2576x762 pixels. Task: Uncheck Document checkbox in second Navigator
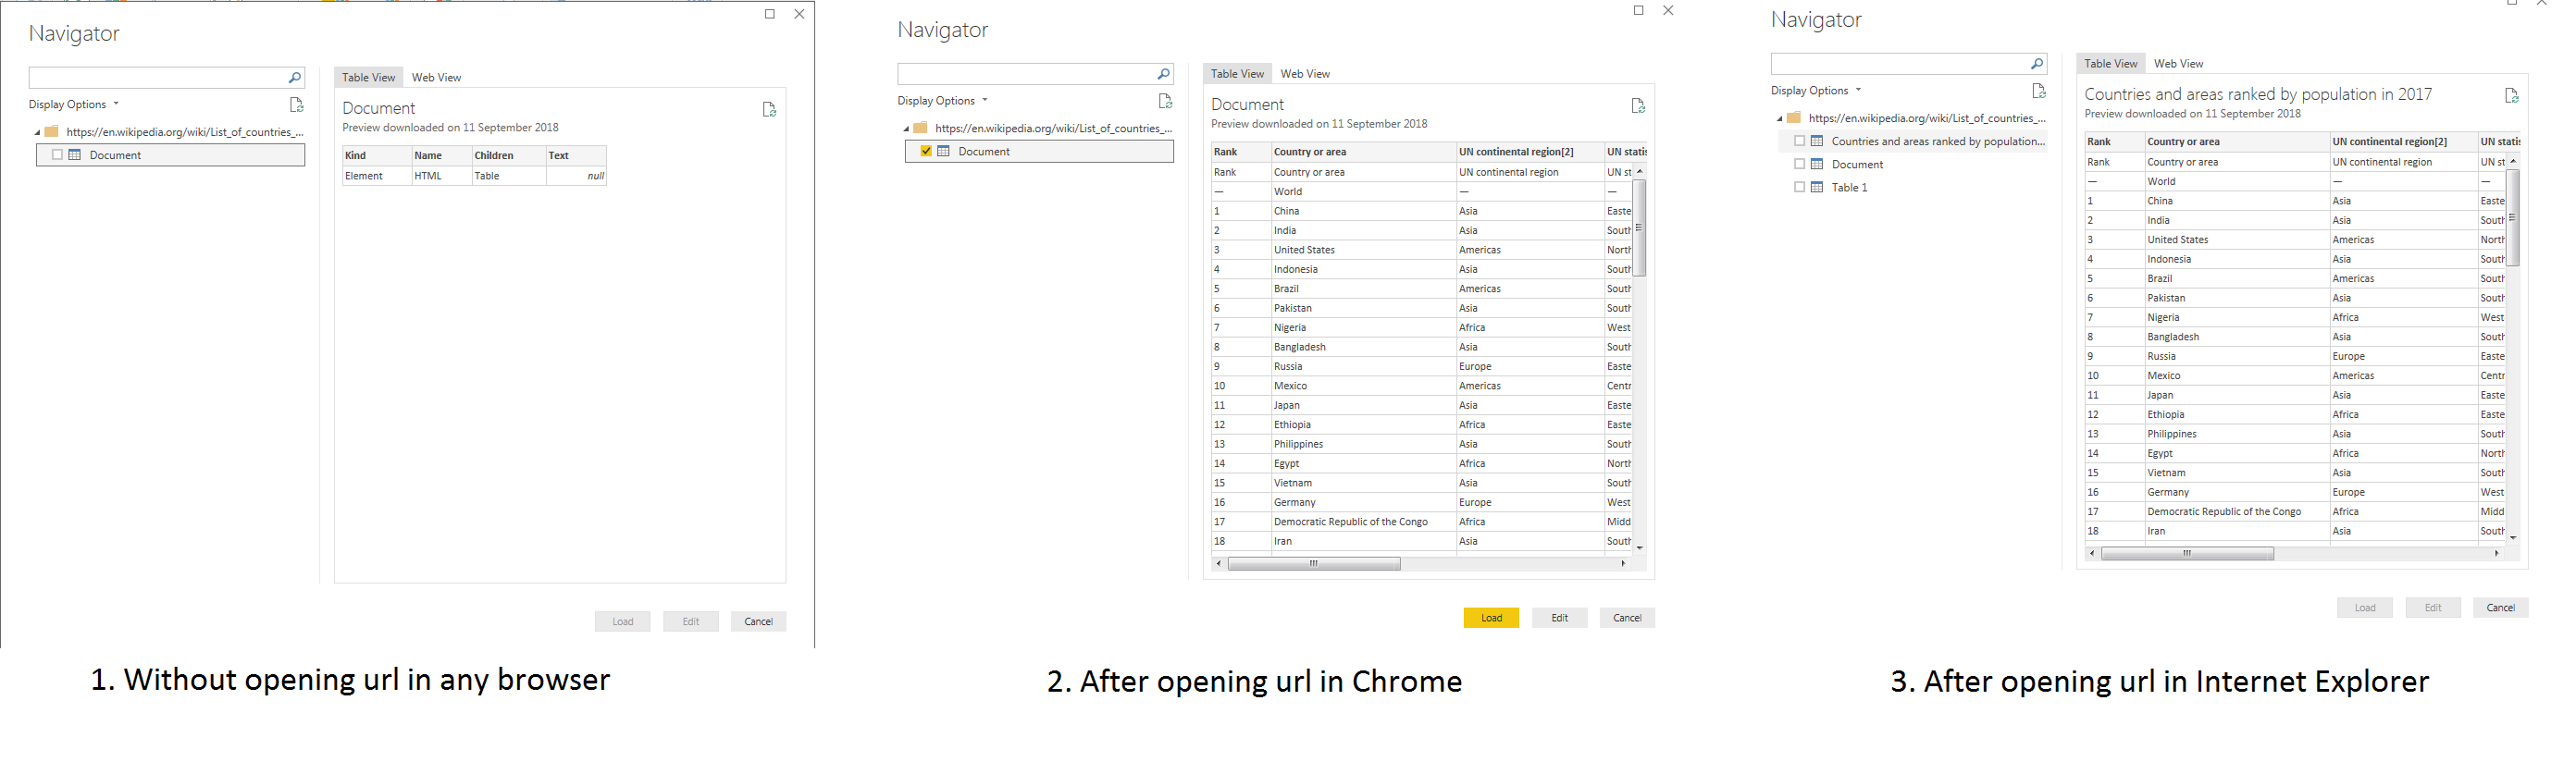(926, 151)
